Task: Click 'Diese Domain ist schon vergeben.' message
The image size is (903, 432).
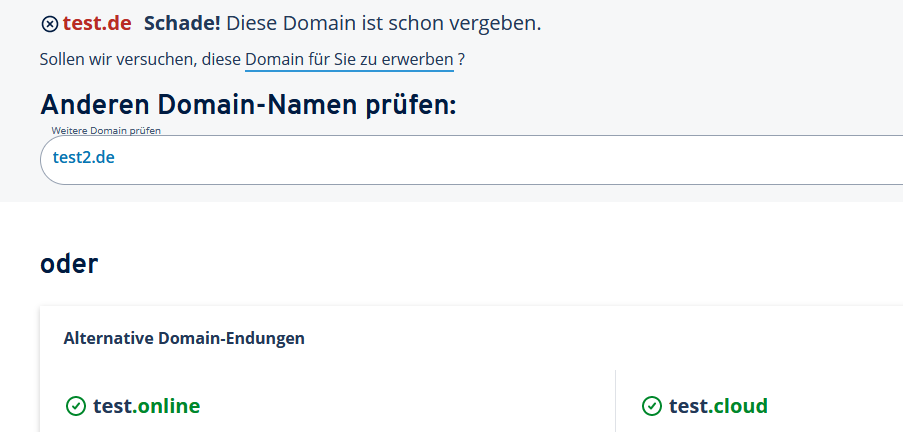Action: 384,24
